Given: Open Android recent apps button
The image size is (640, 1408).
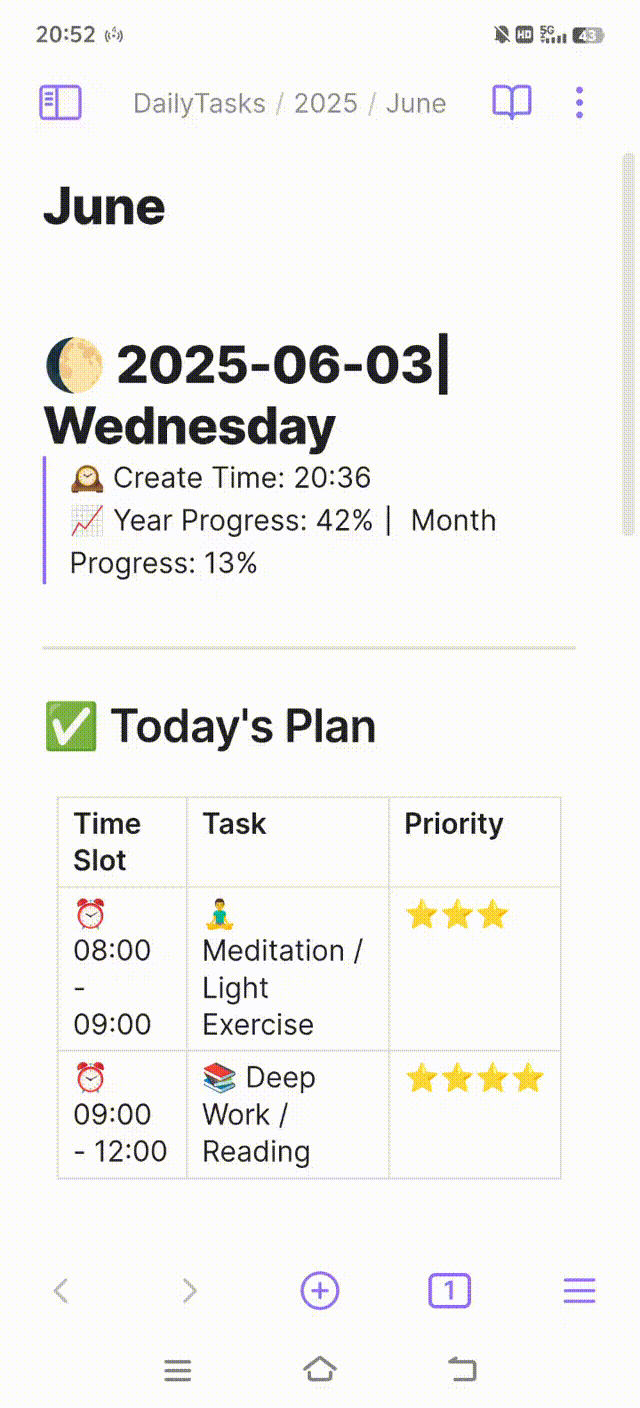Looking at the screenshot, I should [178, 1370].
